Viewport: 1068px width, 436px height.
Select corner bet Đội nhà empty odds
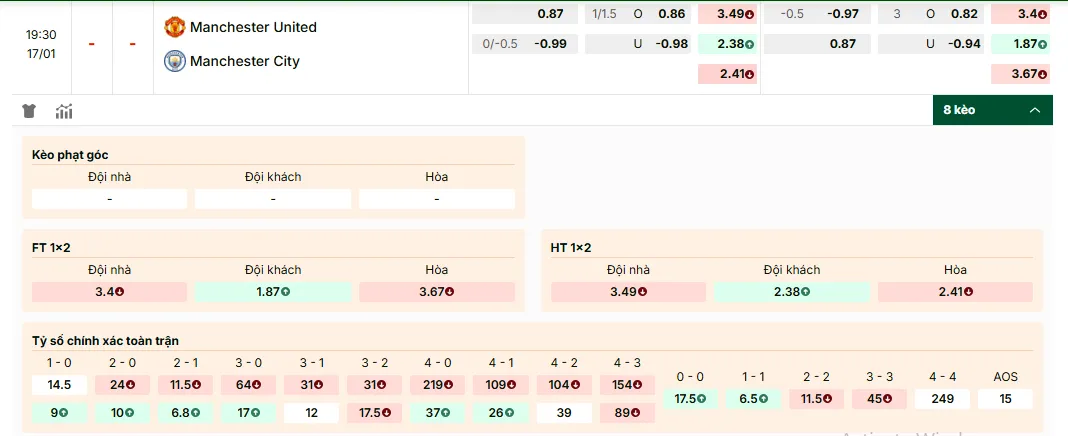coord(109,199)
